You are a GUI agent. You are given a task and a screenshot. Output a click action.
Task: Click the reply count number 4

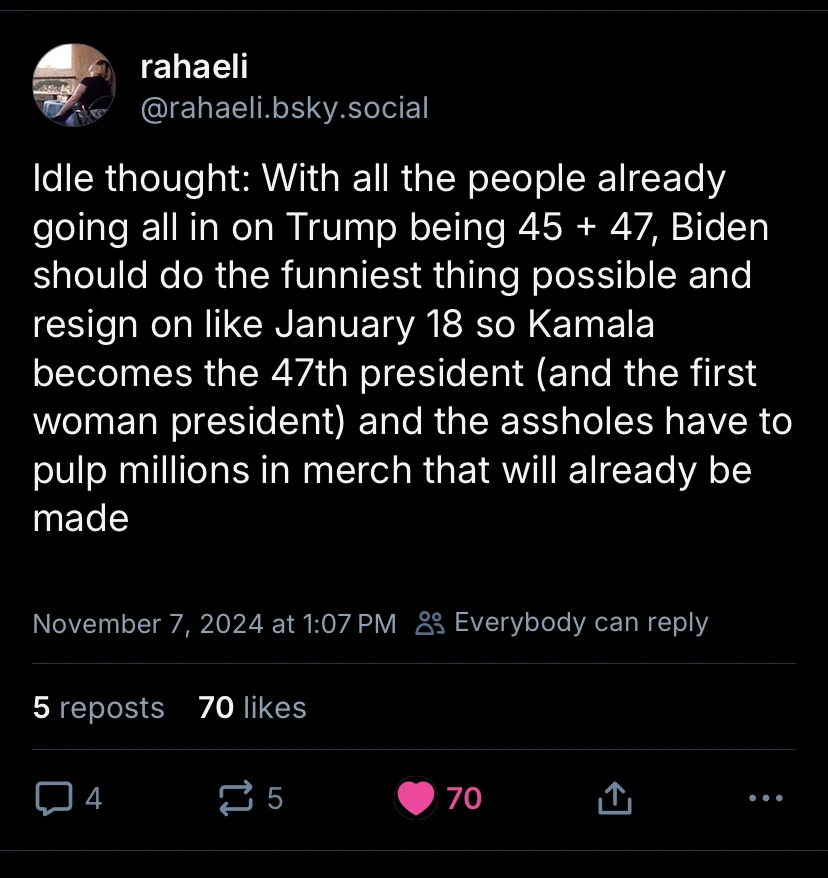click(x=93, y=798)
